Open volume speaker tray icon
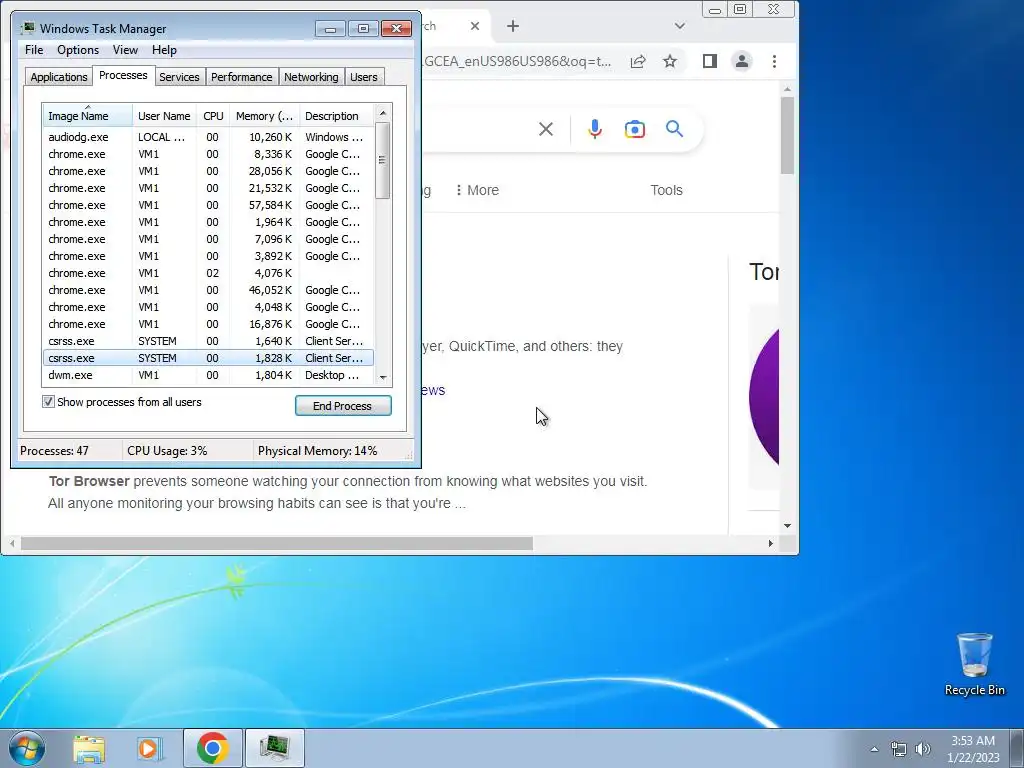This screenshot has height=768, width=1024. [x=923, y=749]
